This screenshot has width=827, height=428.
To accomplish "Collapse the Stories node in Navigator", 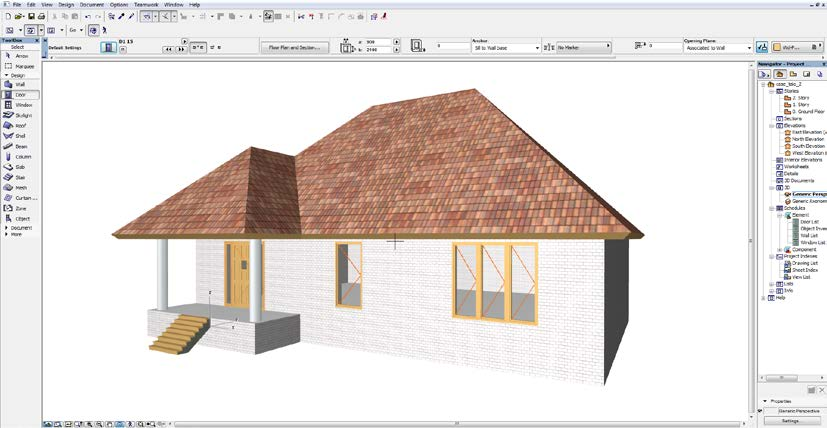I will [x=771, y=91].
